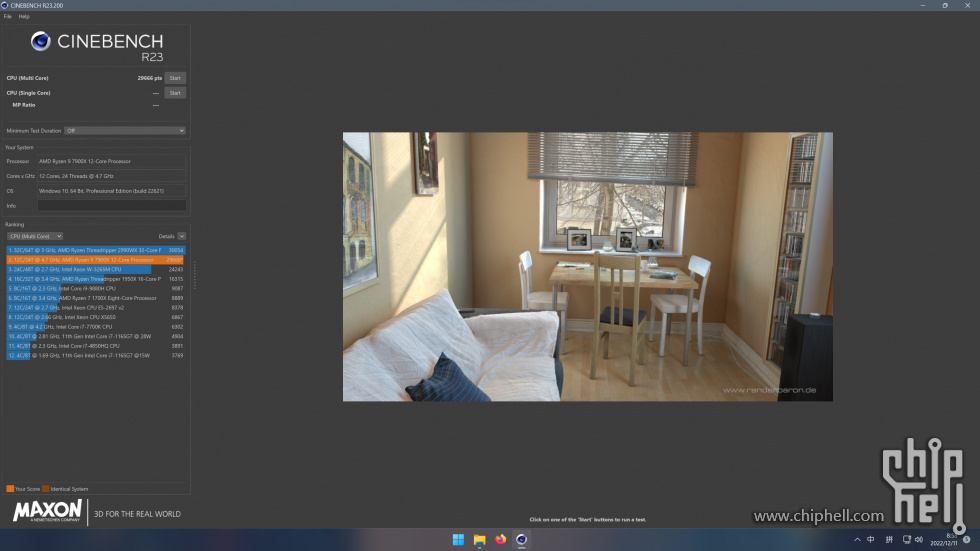Launch Firefox from the taskbar

pyautogui.click(x=501, y=539)
